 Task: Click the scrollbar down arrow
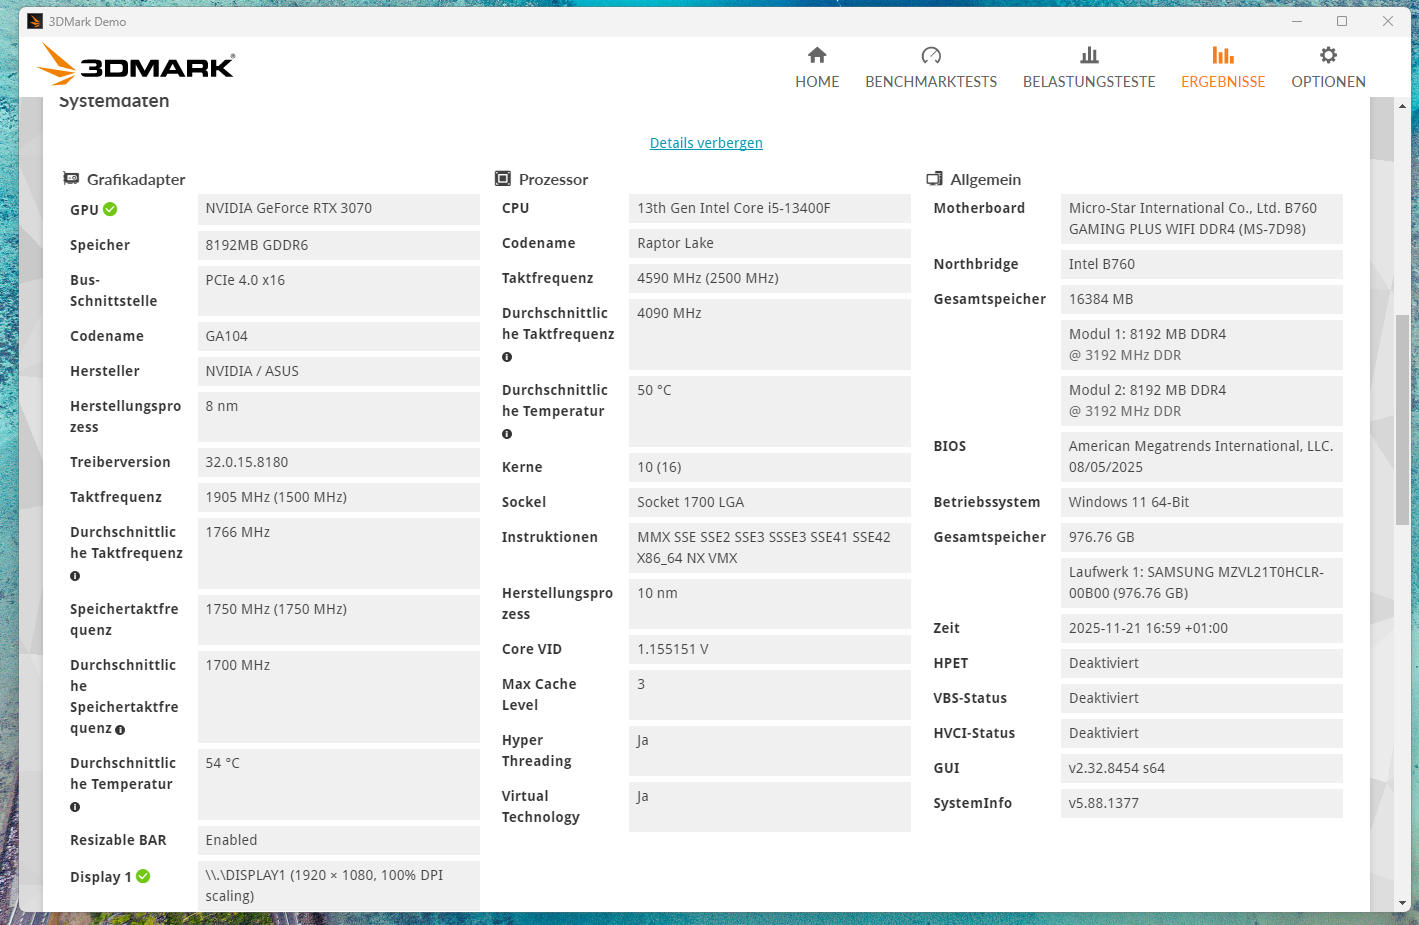coord(1402,903)
